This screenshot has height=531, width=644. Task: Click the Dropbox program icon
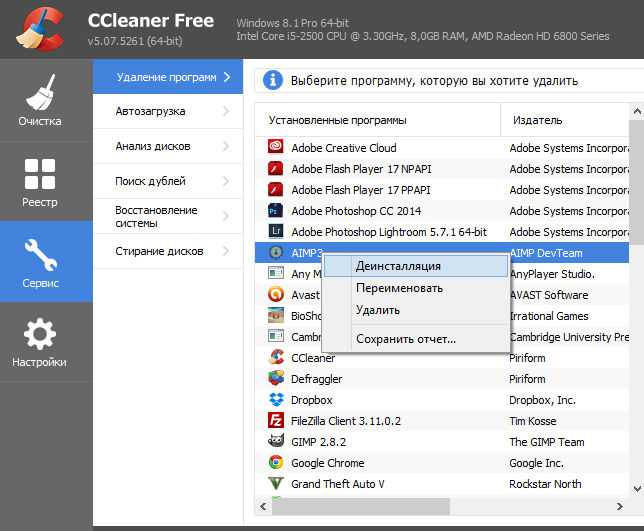[276, 399]
